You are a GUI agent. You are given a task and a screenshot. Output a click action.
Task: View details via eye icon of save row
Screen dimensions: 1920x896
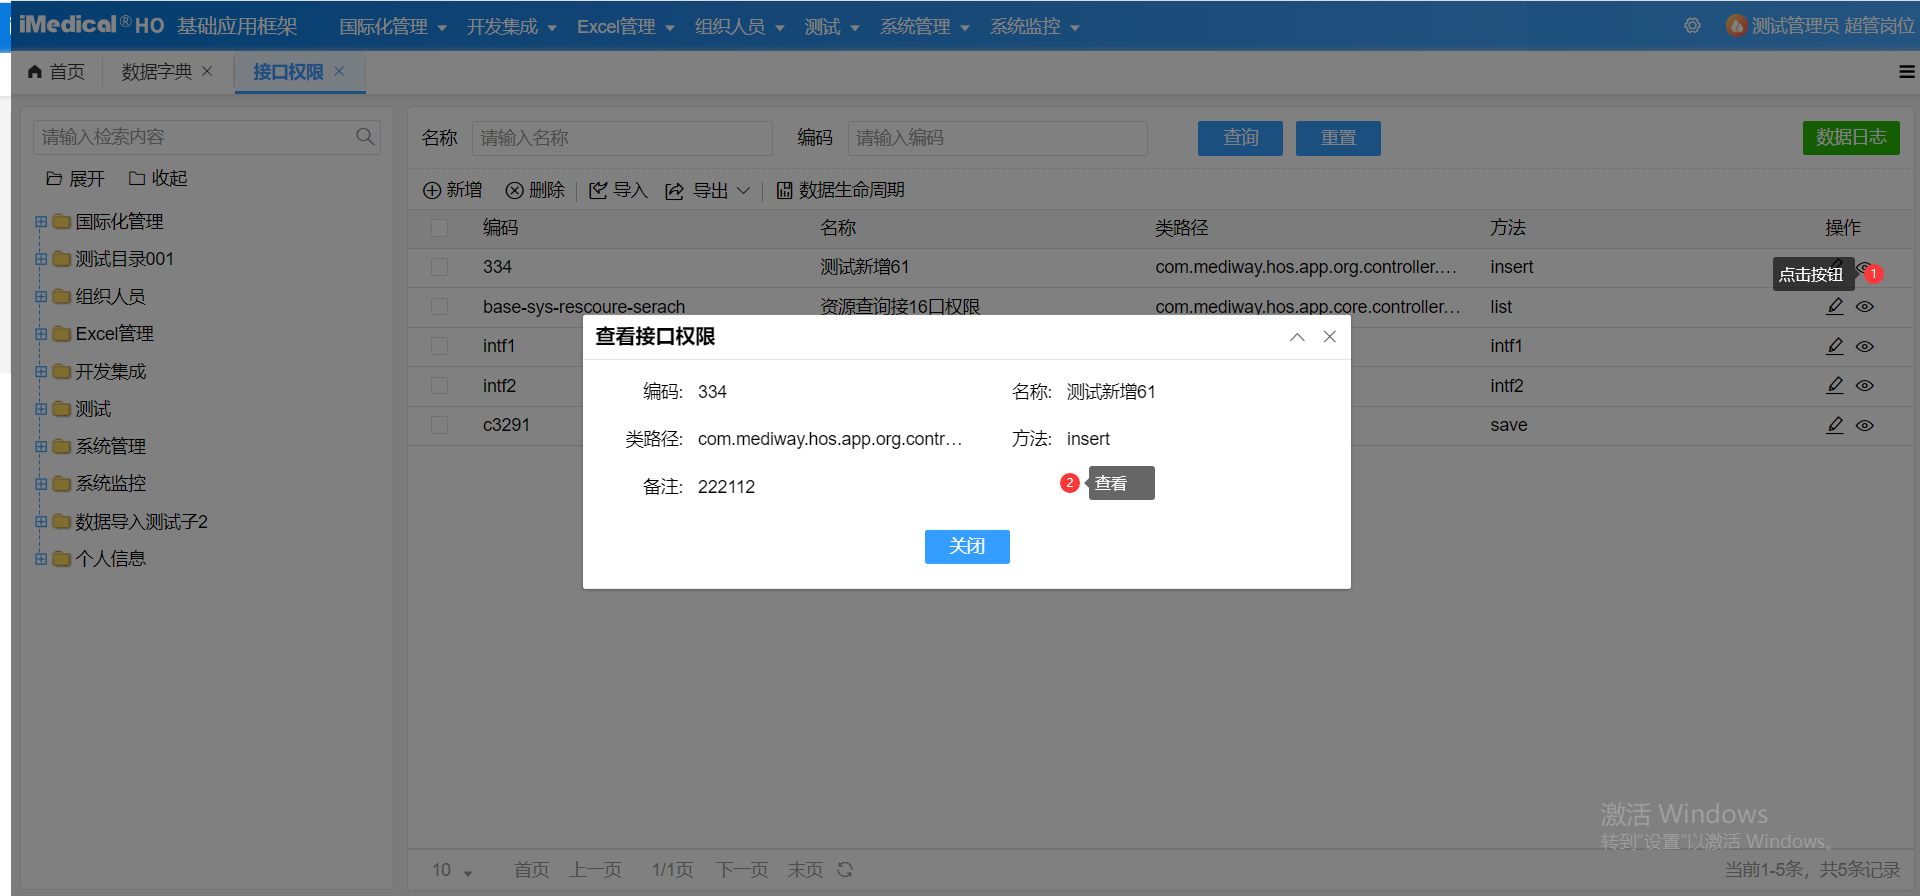point(1865,425)
